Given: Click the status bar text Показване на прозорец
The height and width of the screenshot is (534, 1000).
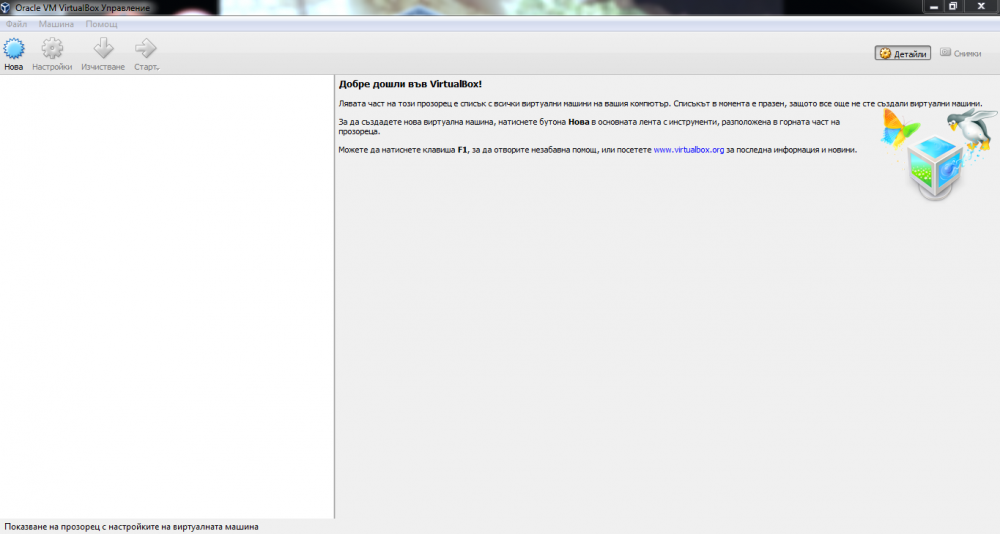Looking at the screenshot, I should (131, 527).
